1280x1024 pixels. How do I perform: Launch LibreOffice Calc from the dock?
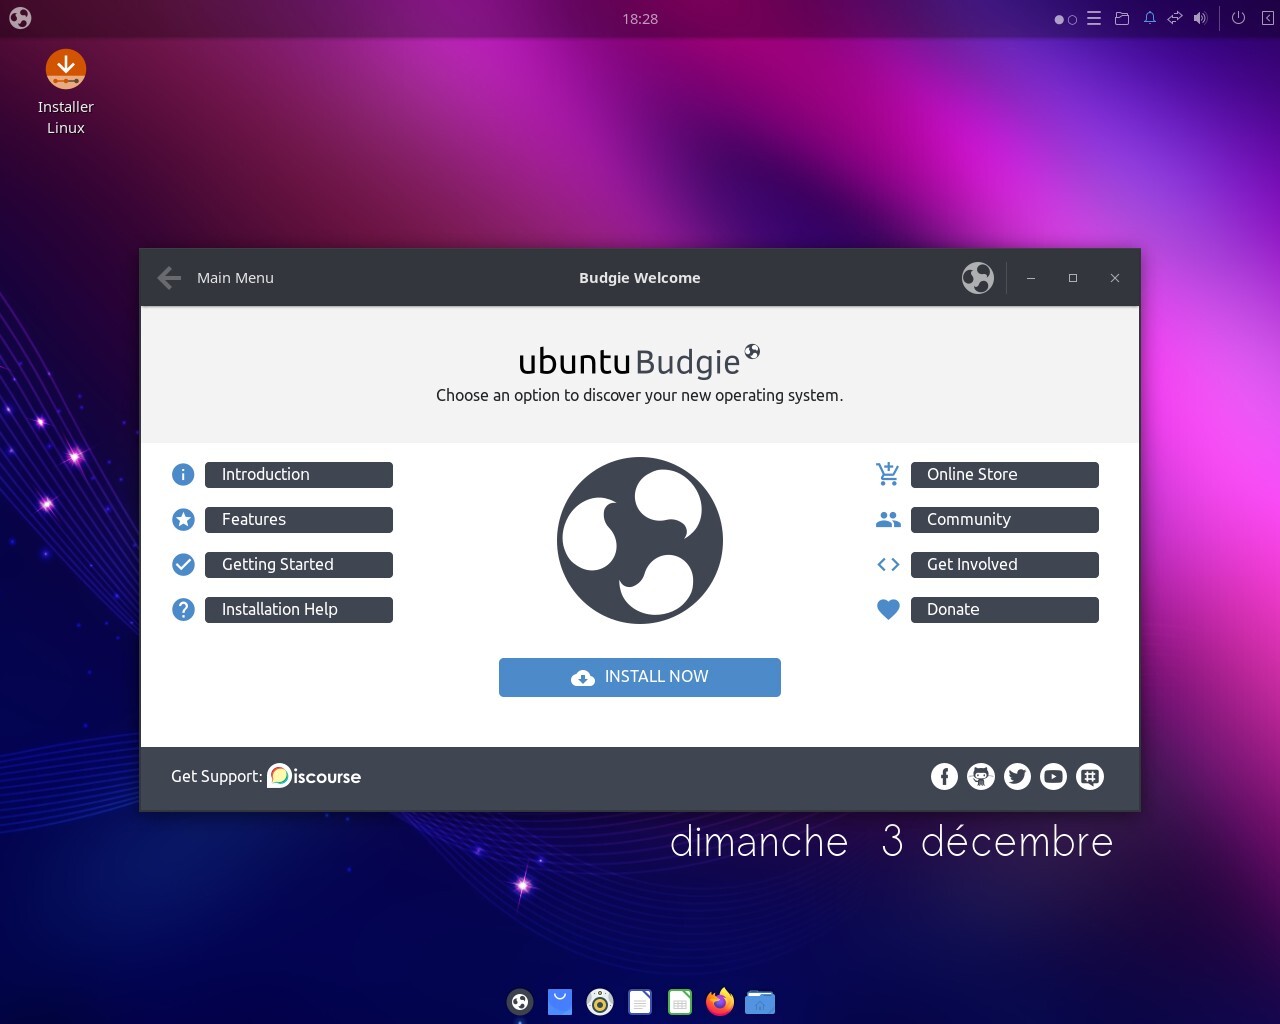(x=680, y=1001)
